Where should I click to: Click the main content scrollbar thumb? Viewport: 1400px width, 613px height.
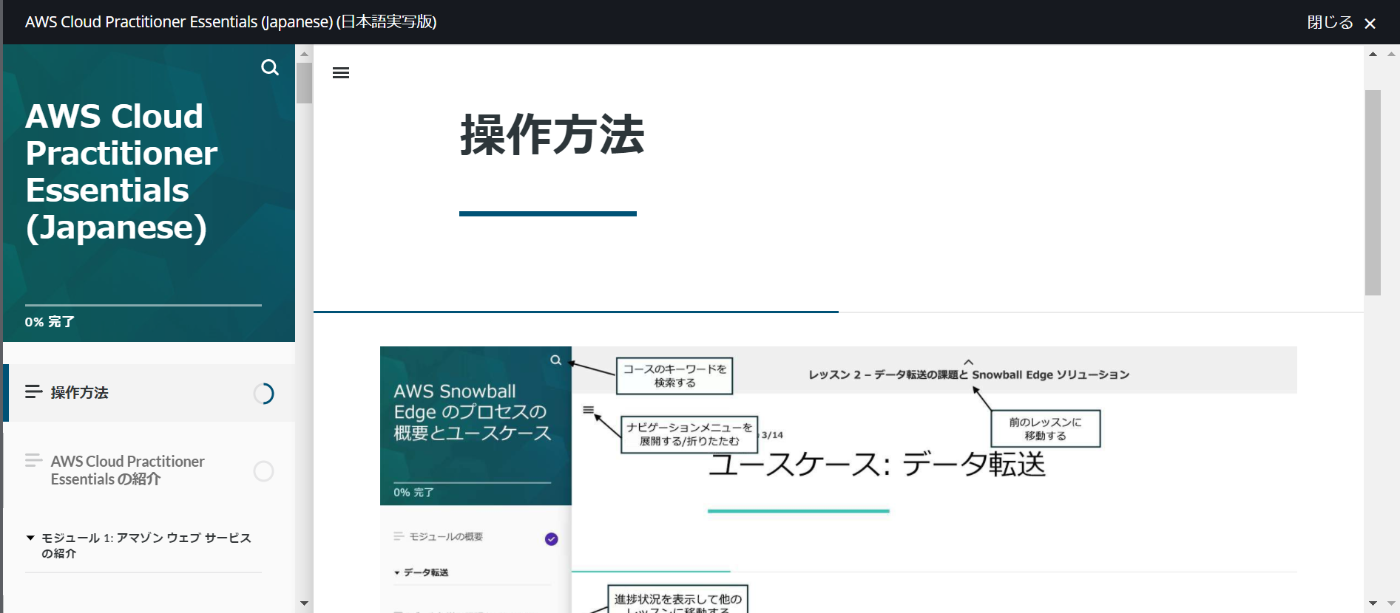[1372, 193]
